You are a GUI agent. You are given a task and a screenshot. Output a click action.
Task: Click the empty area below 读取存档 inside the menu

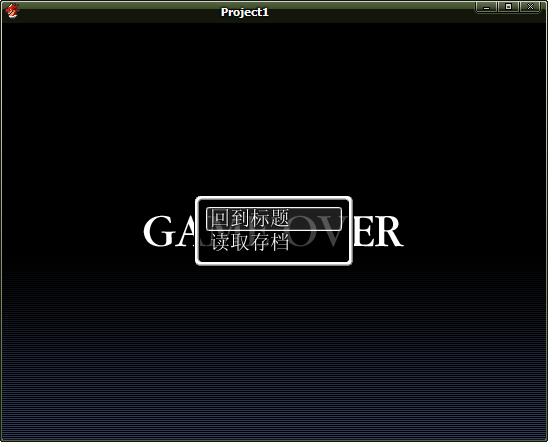pyautogui.click(x=274, y=257)
